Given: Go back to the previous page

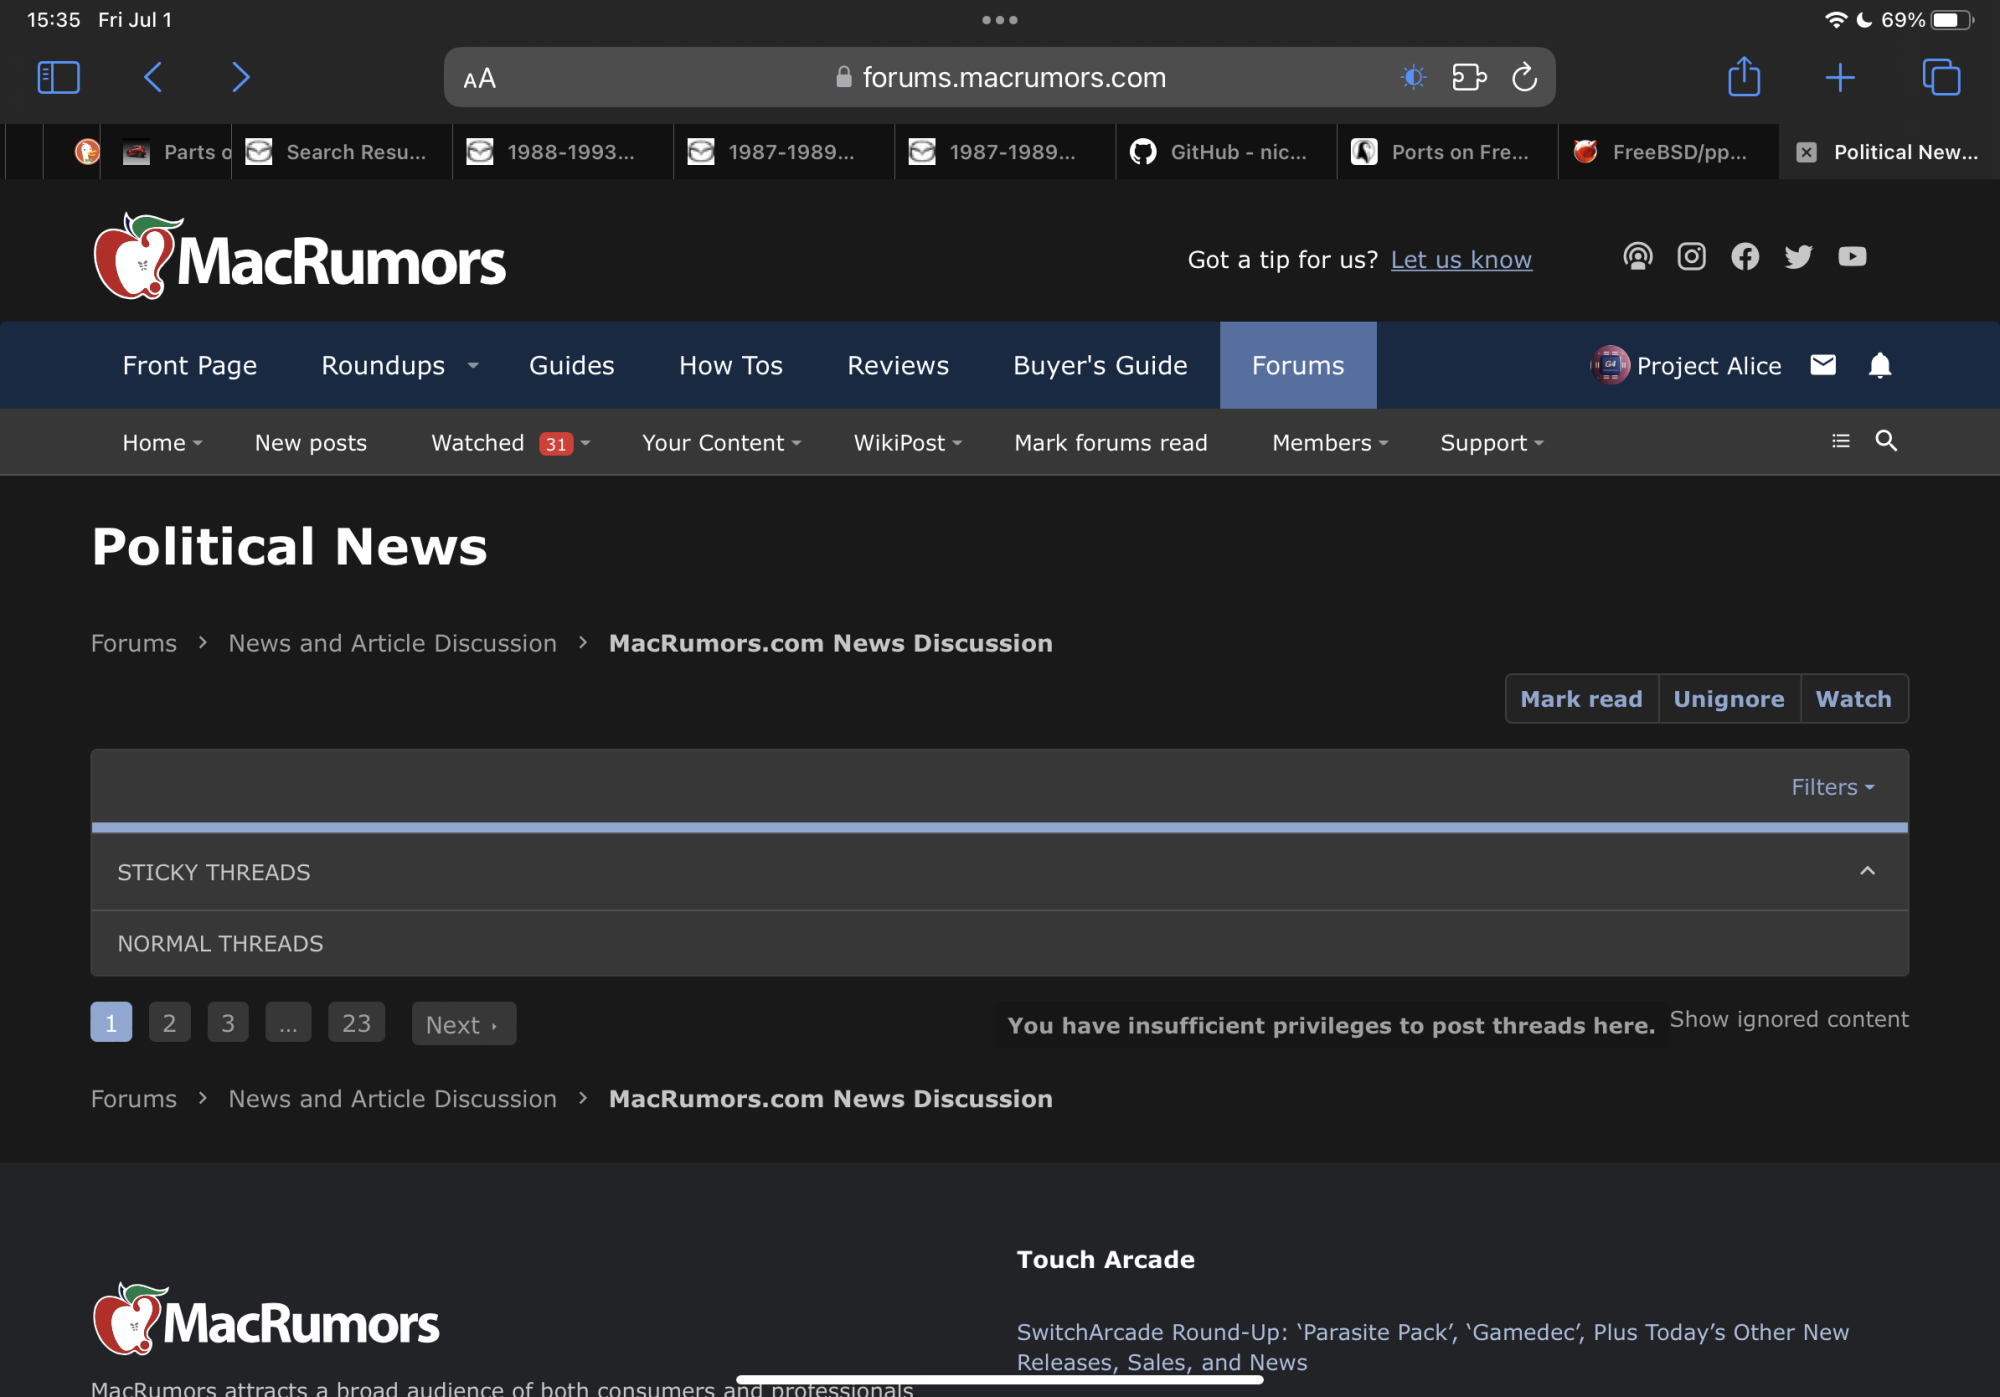Looking at the screenshot, I should [153, 77].
